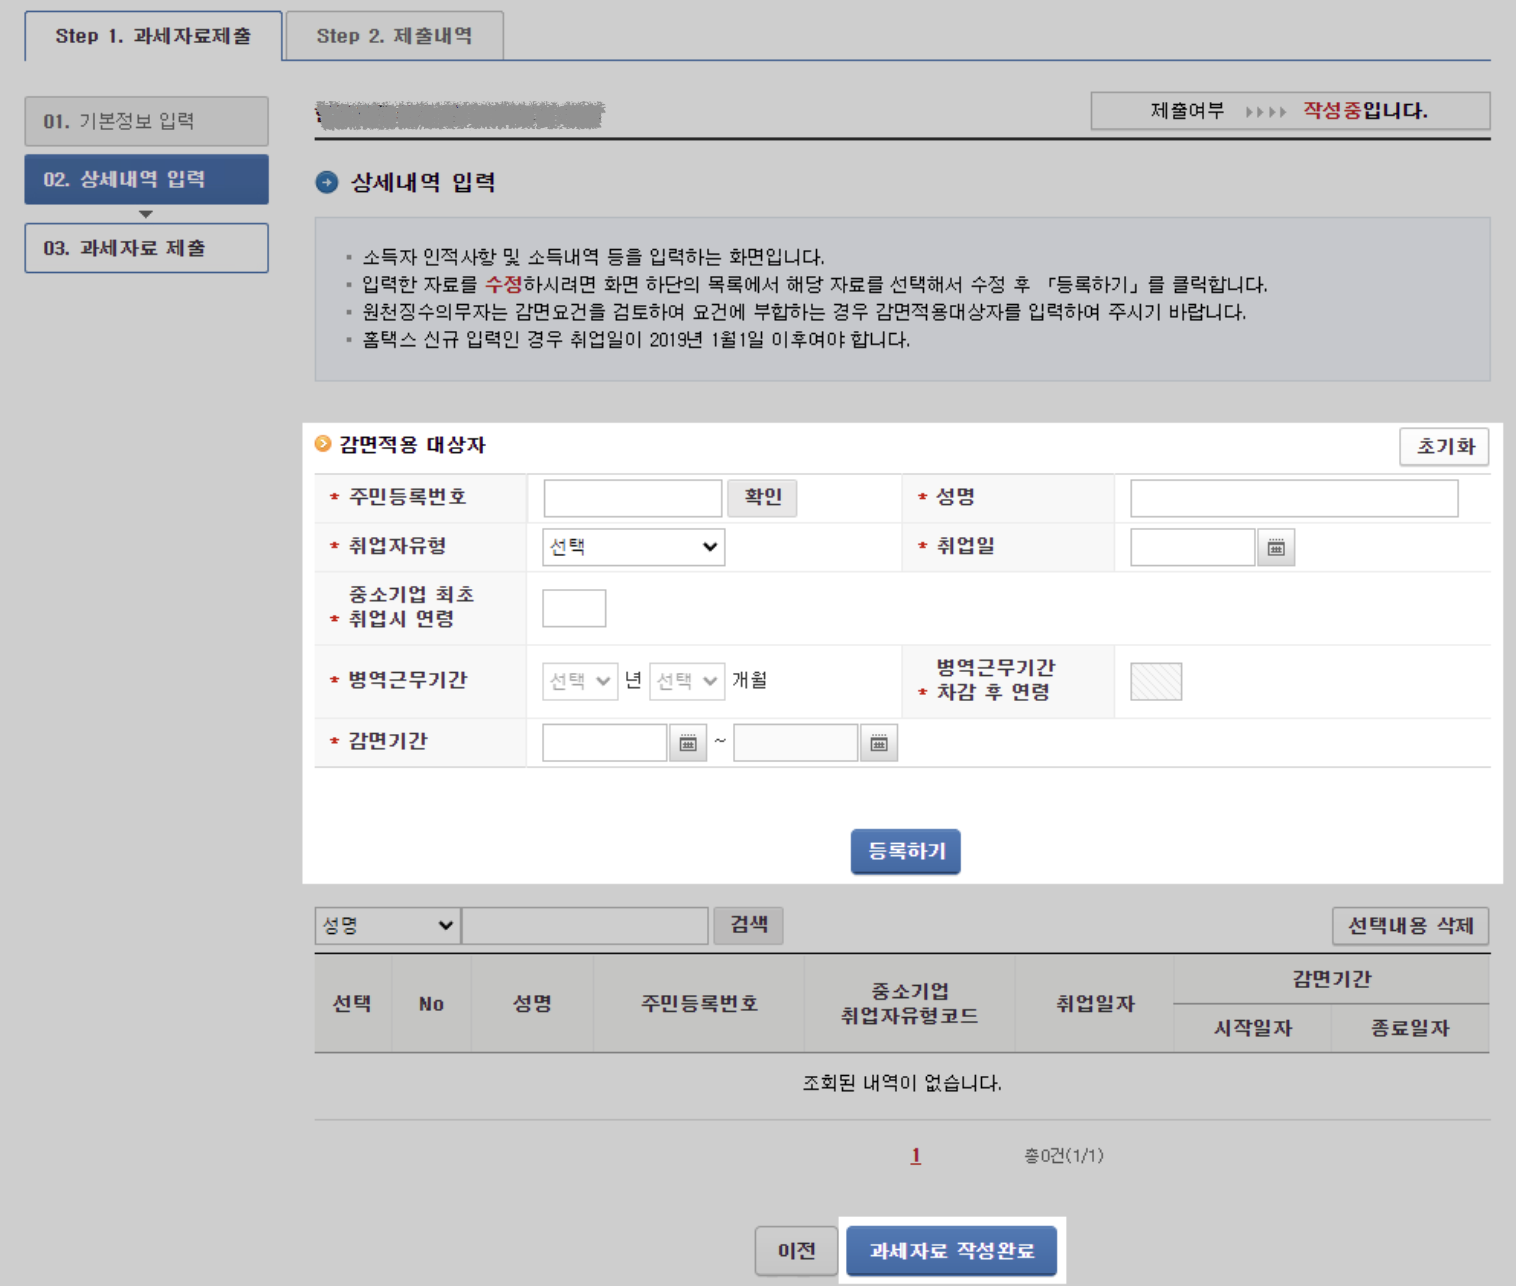Click the disabled 병역근무기간 차감 후 연령 box

click(x=1156, y=681)
